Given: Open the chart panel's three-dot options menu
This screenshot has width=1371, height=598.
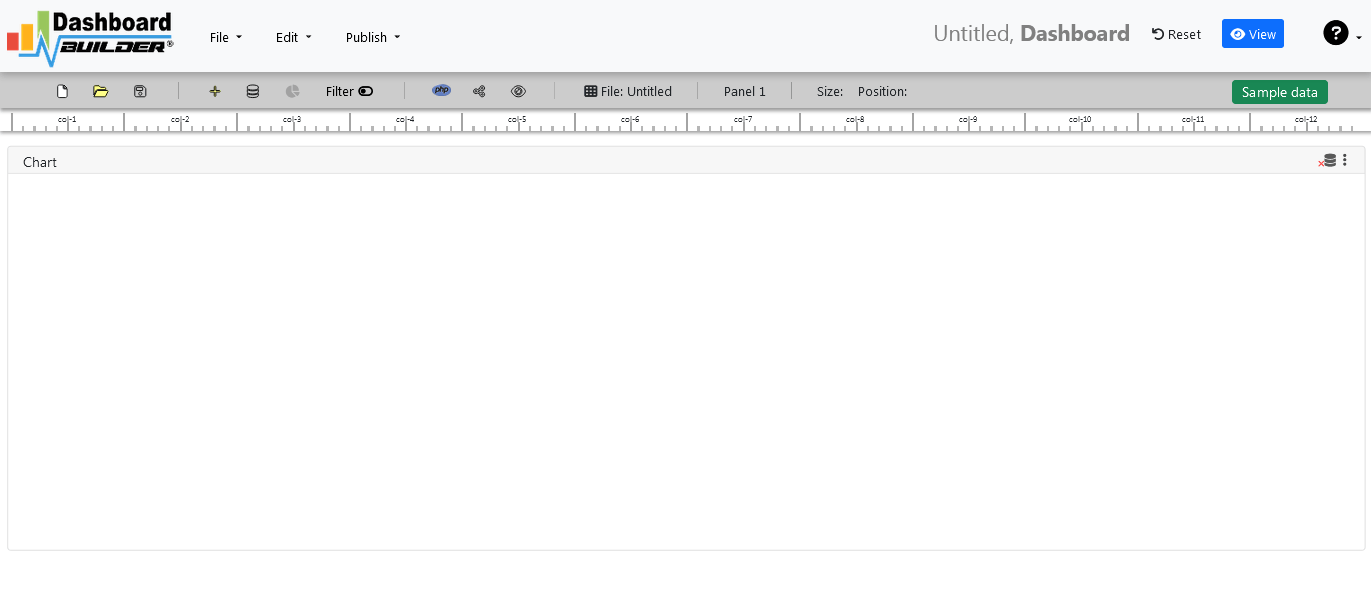Looking at the screenshot, I should [1345, 160].
